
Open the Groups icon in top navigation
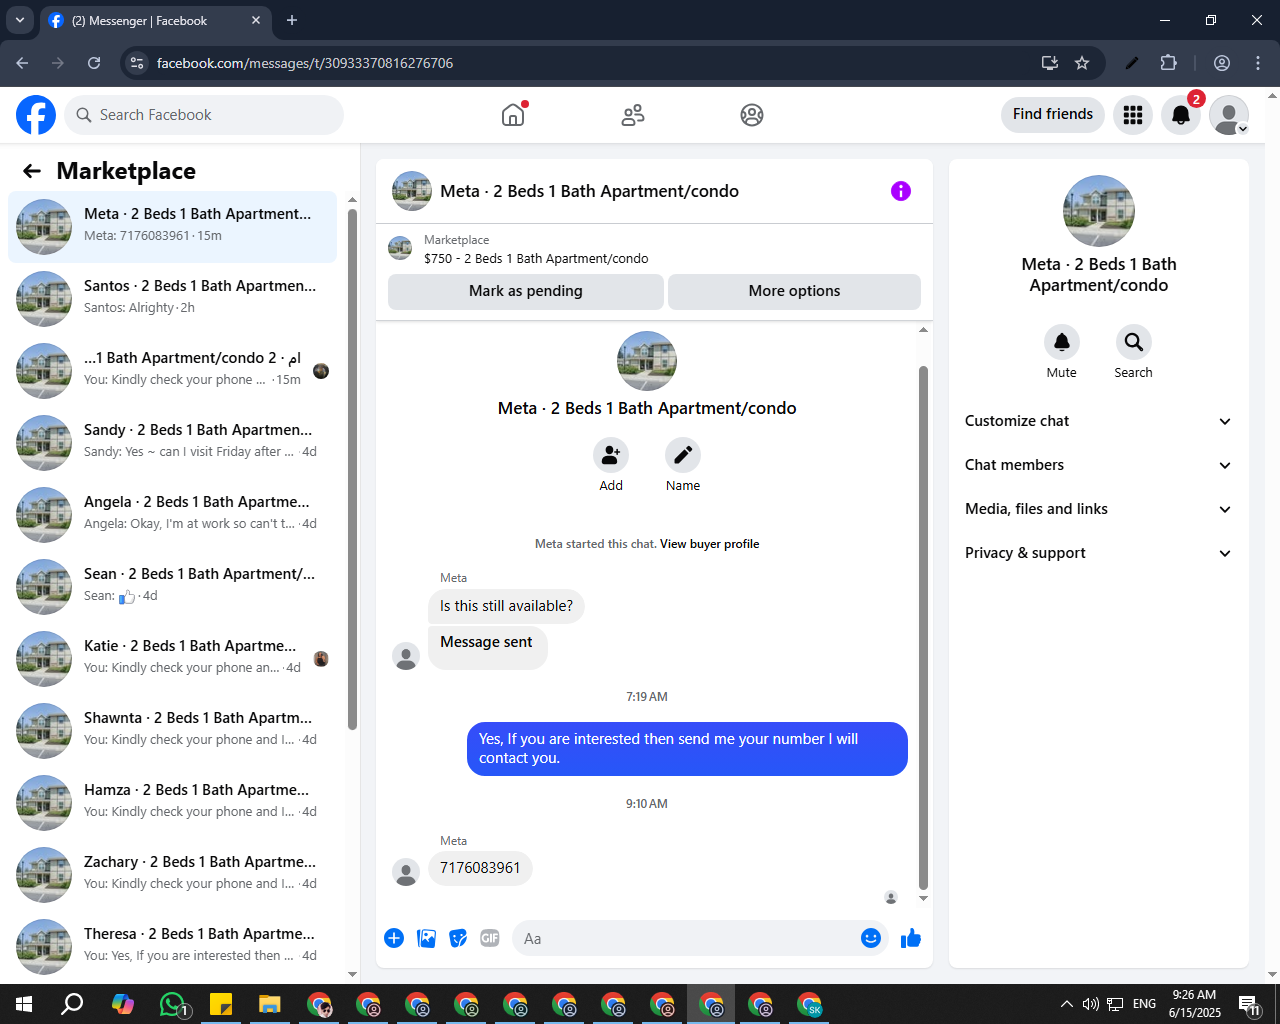(x=752, y=115)
